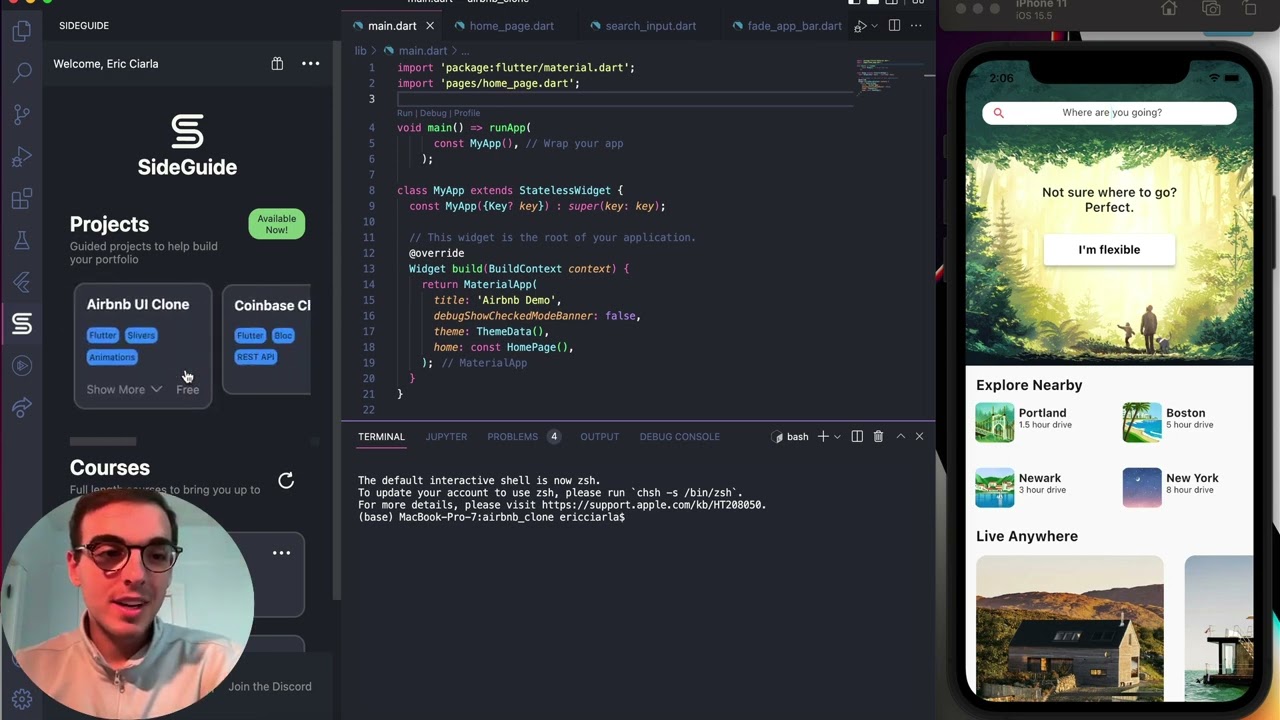Open the DEBUG CONSOLE panel tab
1280x720 pixels.
[x=679, y=437]
